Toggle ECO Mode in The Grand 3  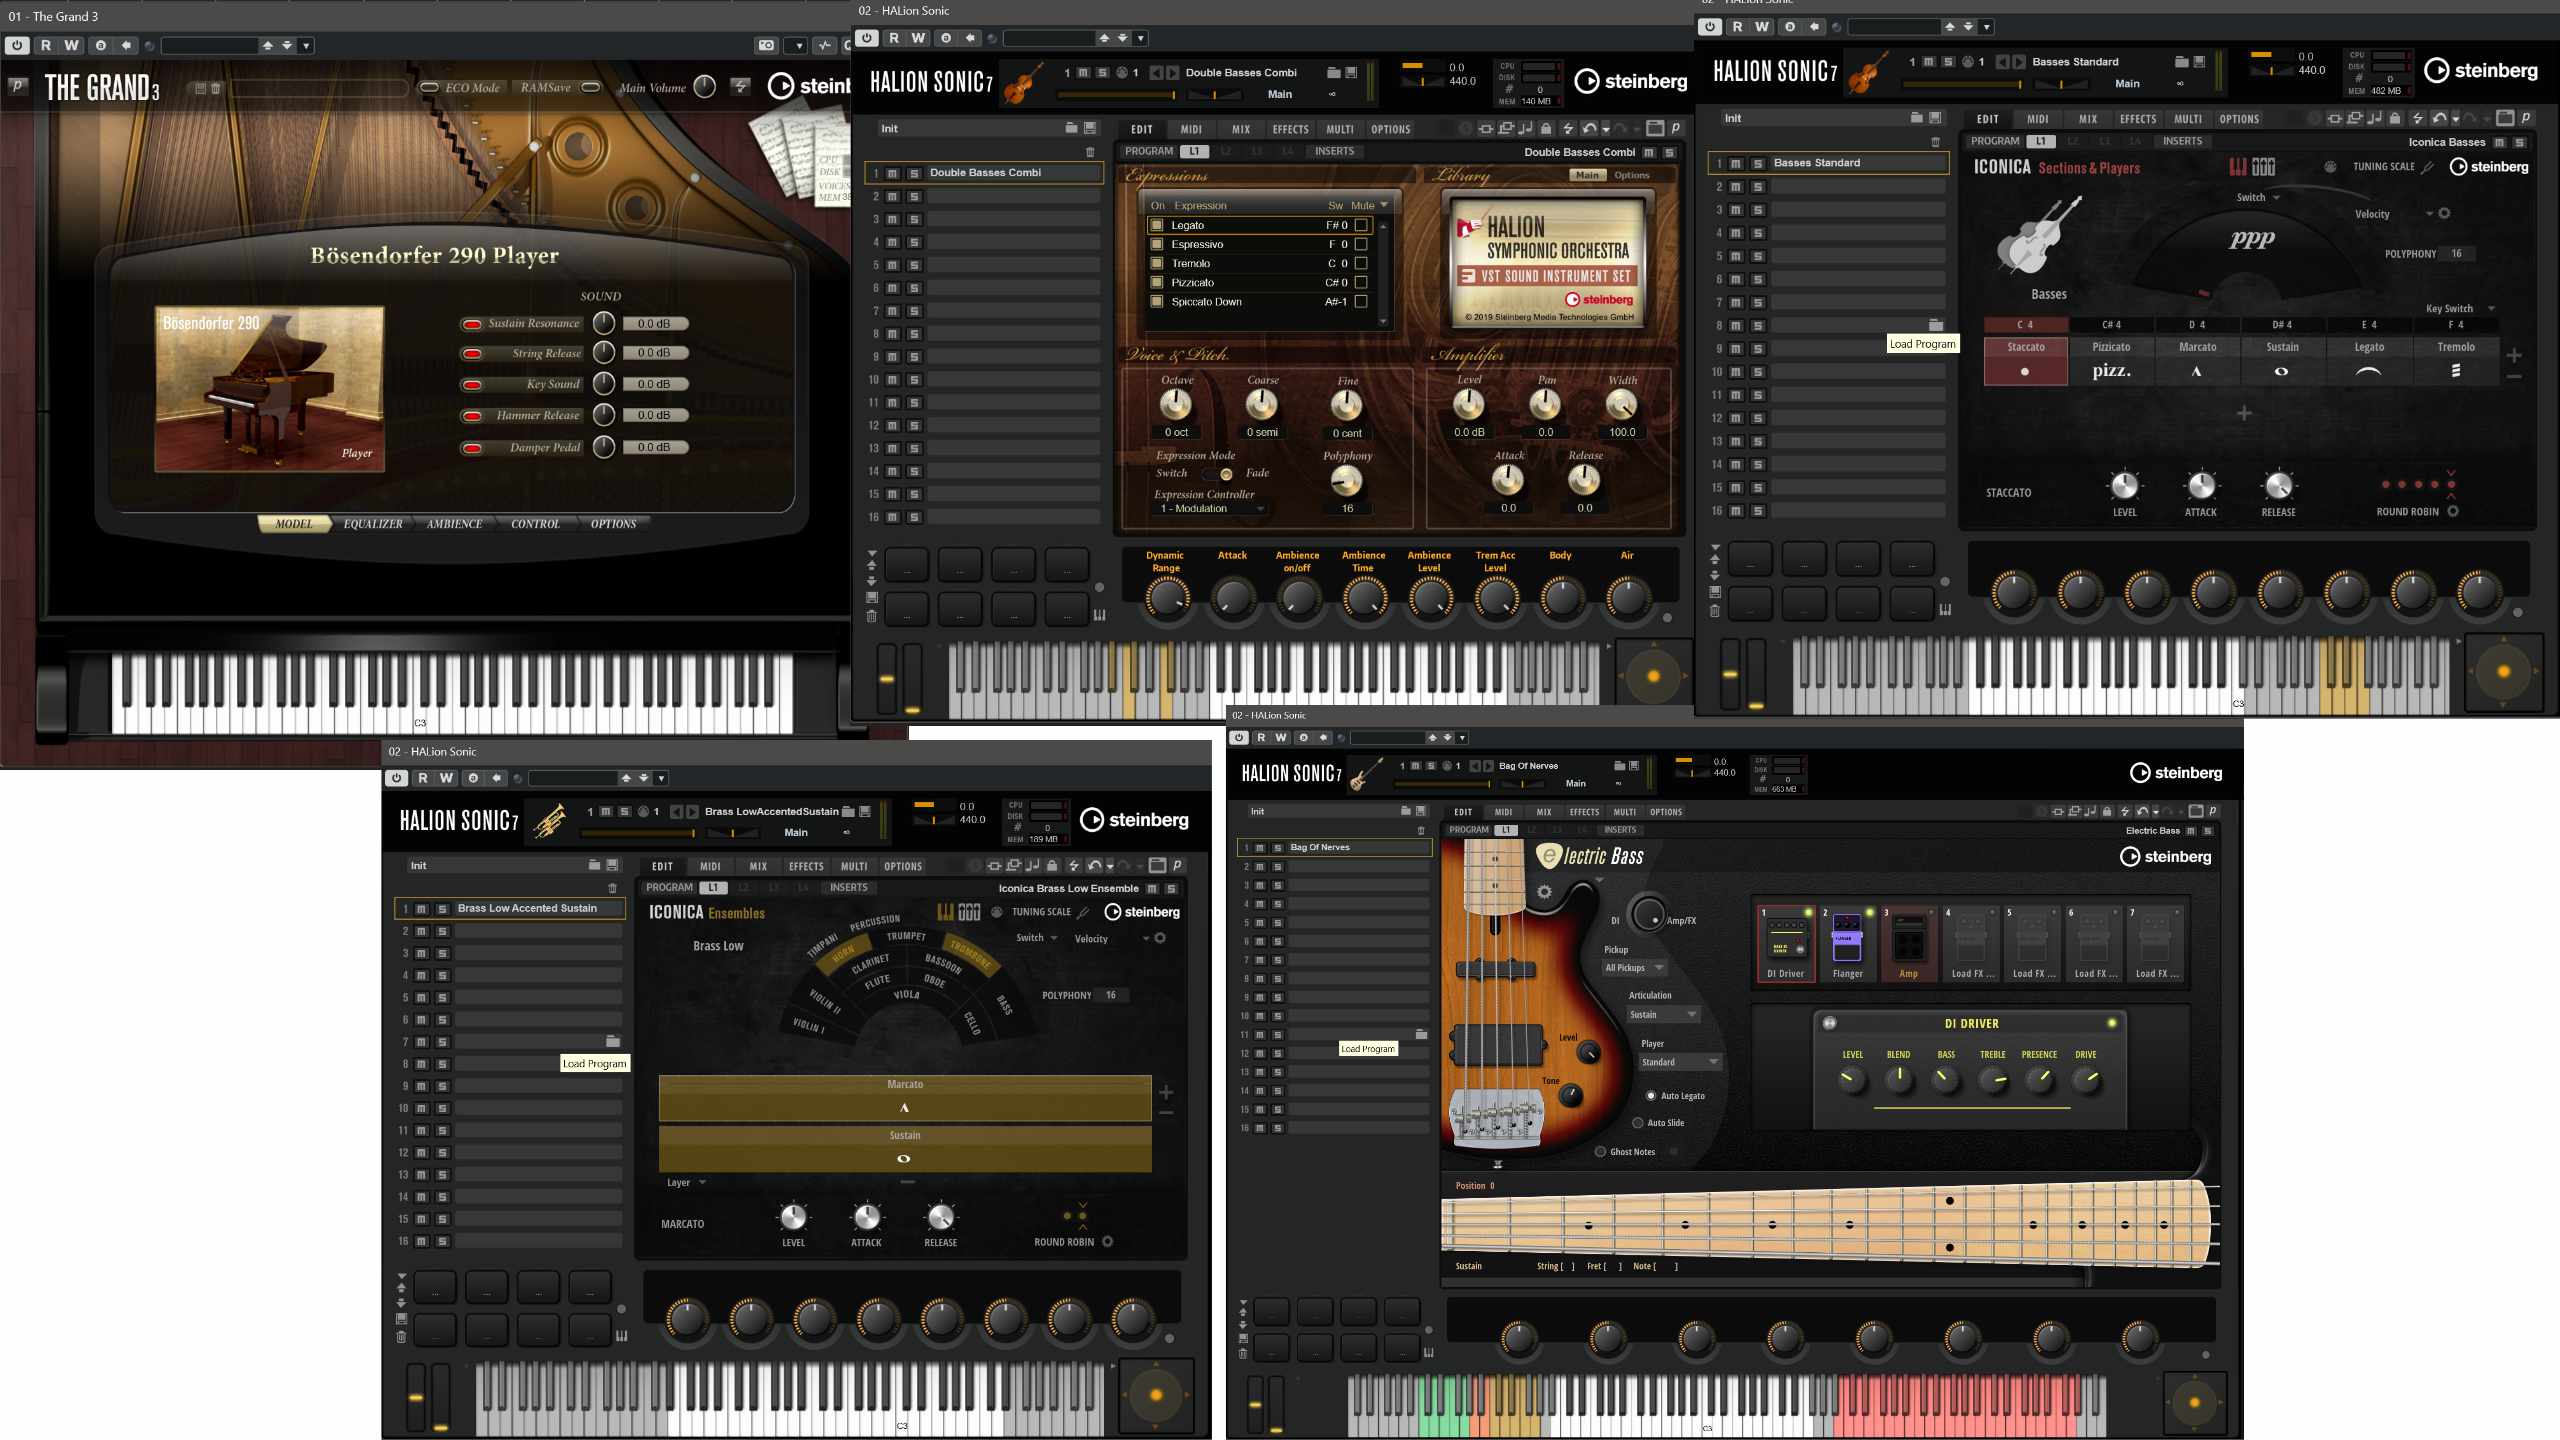pyautogui.click(x=429, y=88)
